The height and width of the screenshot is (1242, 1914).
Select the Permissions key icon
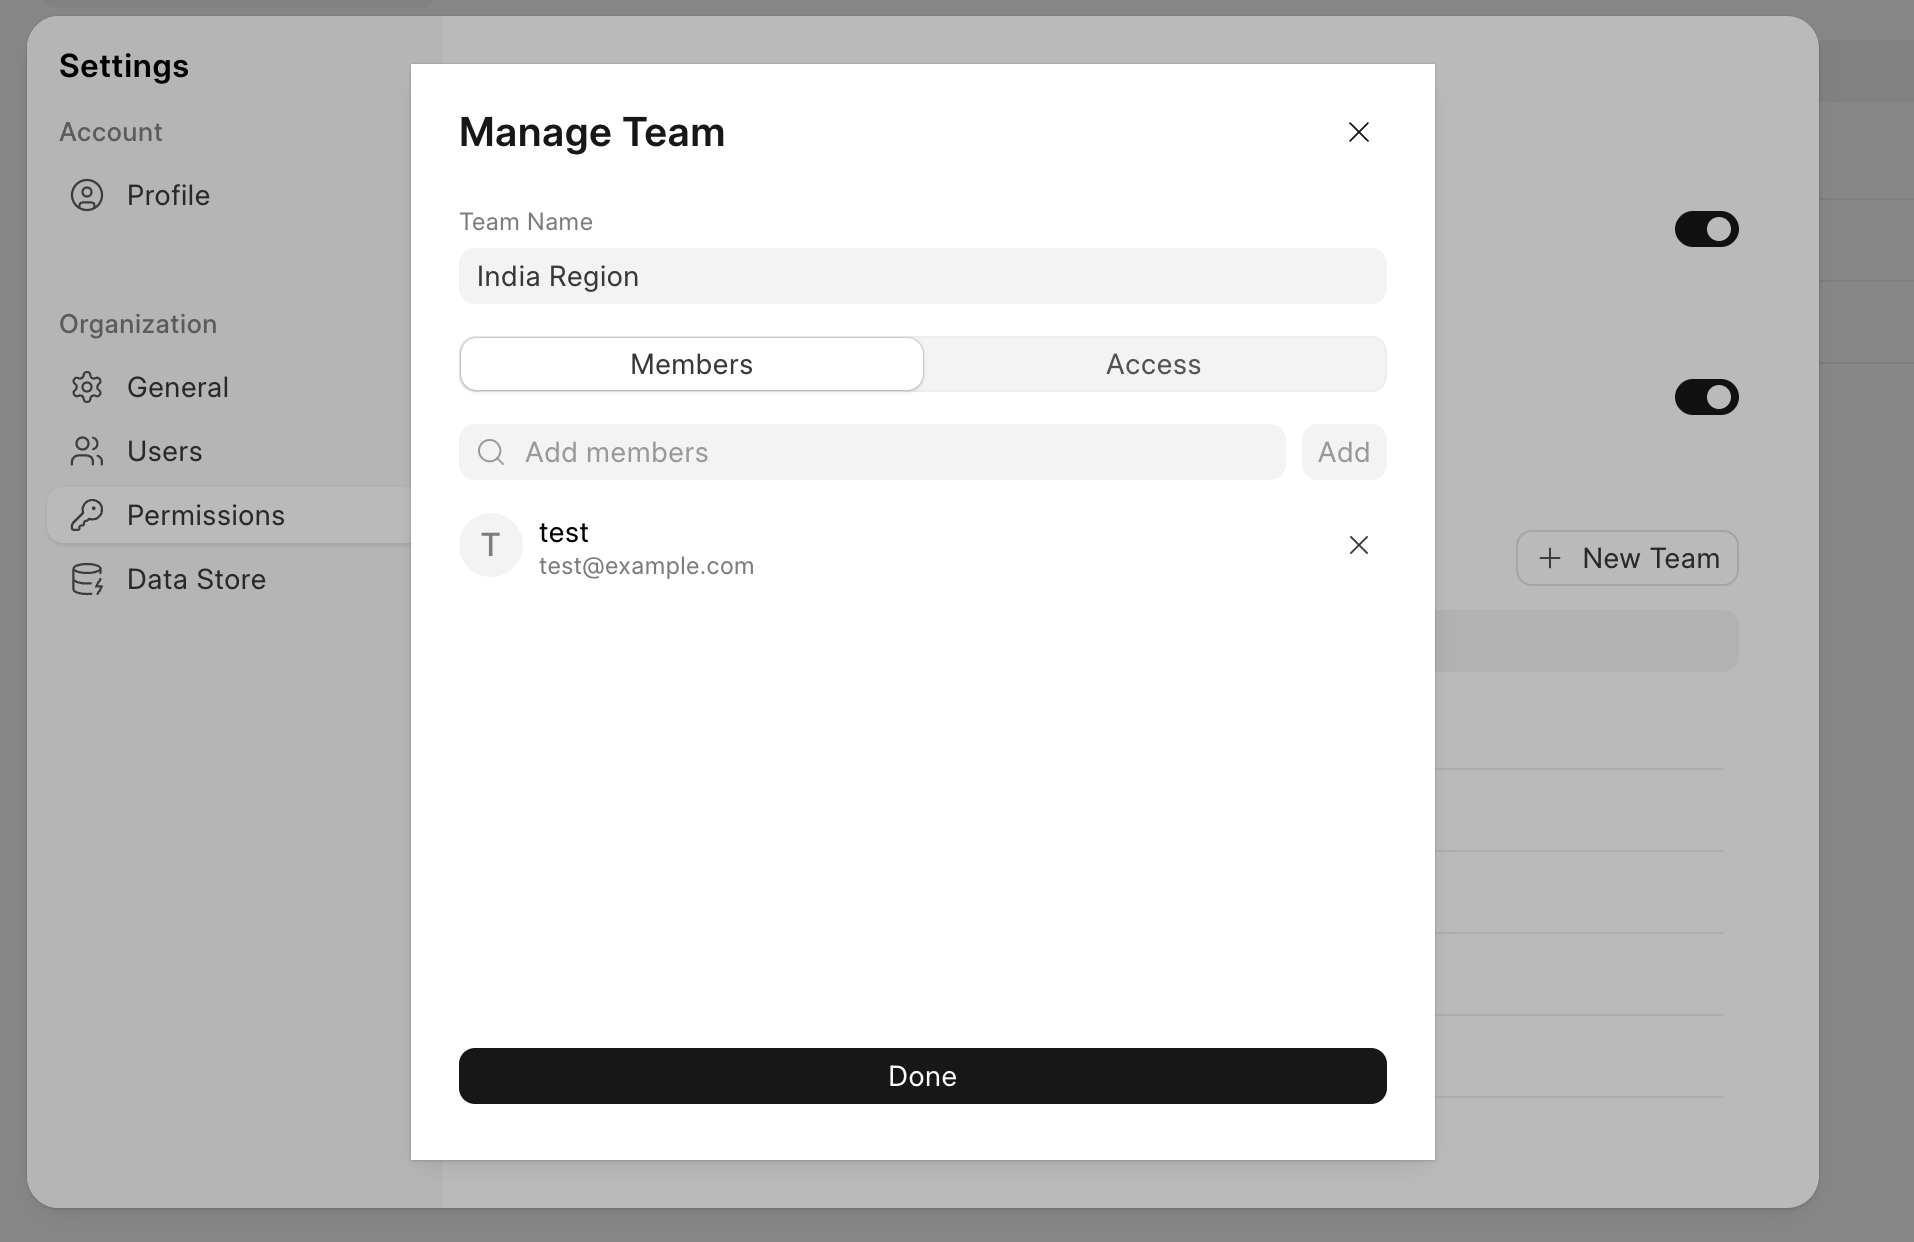click(x=87, y=515)
